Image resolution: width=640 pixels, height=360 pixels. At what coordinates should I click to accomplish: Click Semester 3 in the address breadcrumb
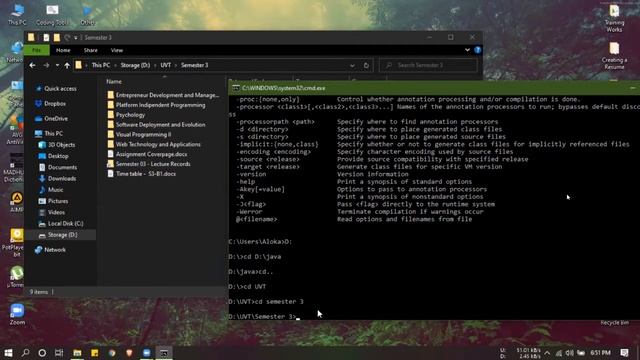pyautogui.click(x=194, y=65)
